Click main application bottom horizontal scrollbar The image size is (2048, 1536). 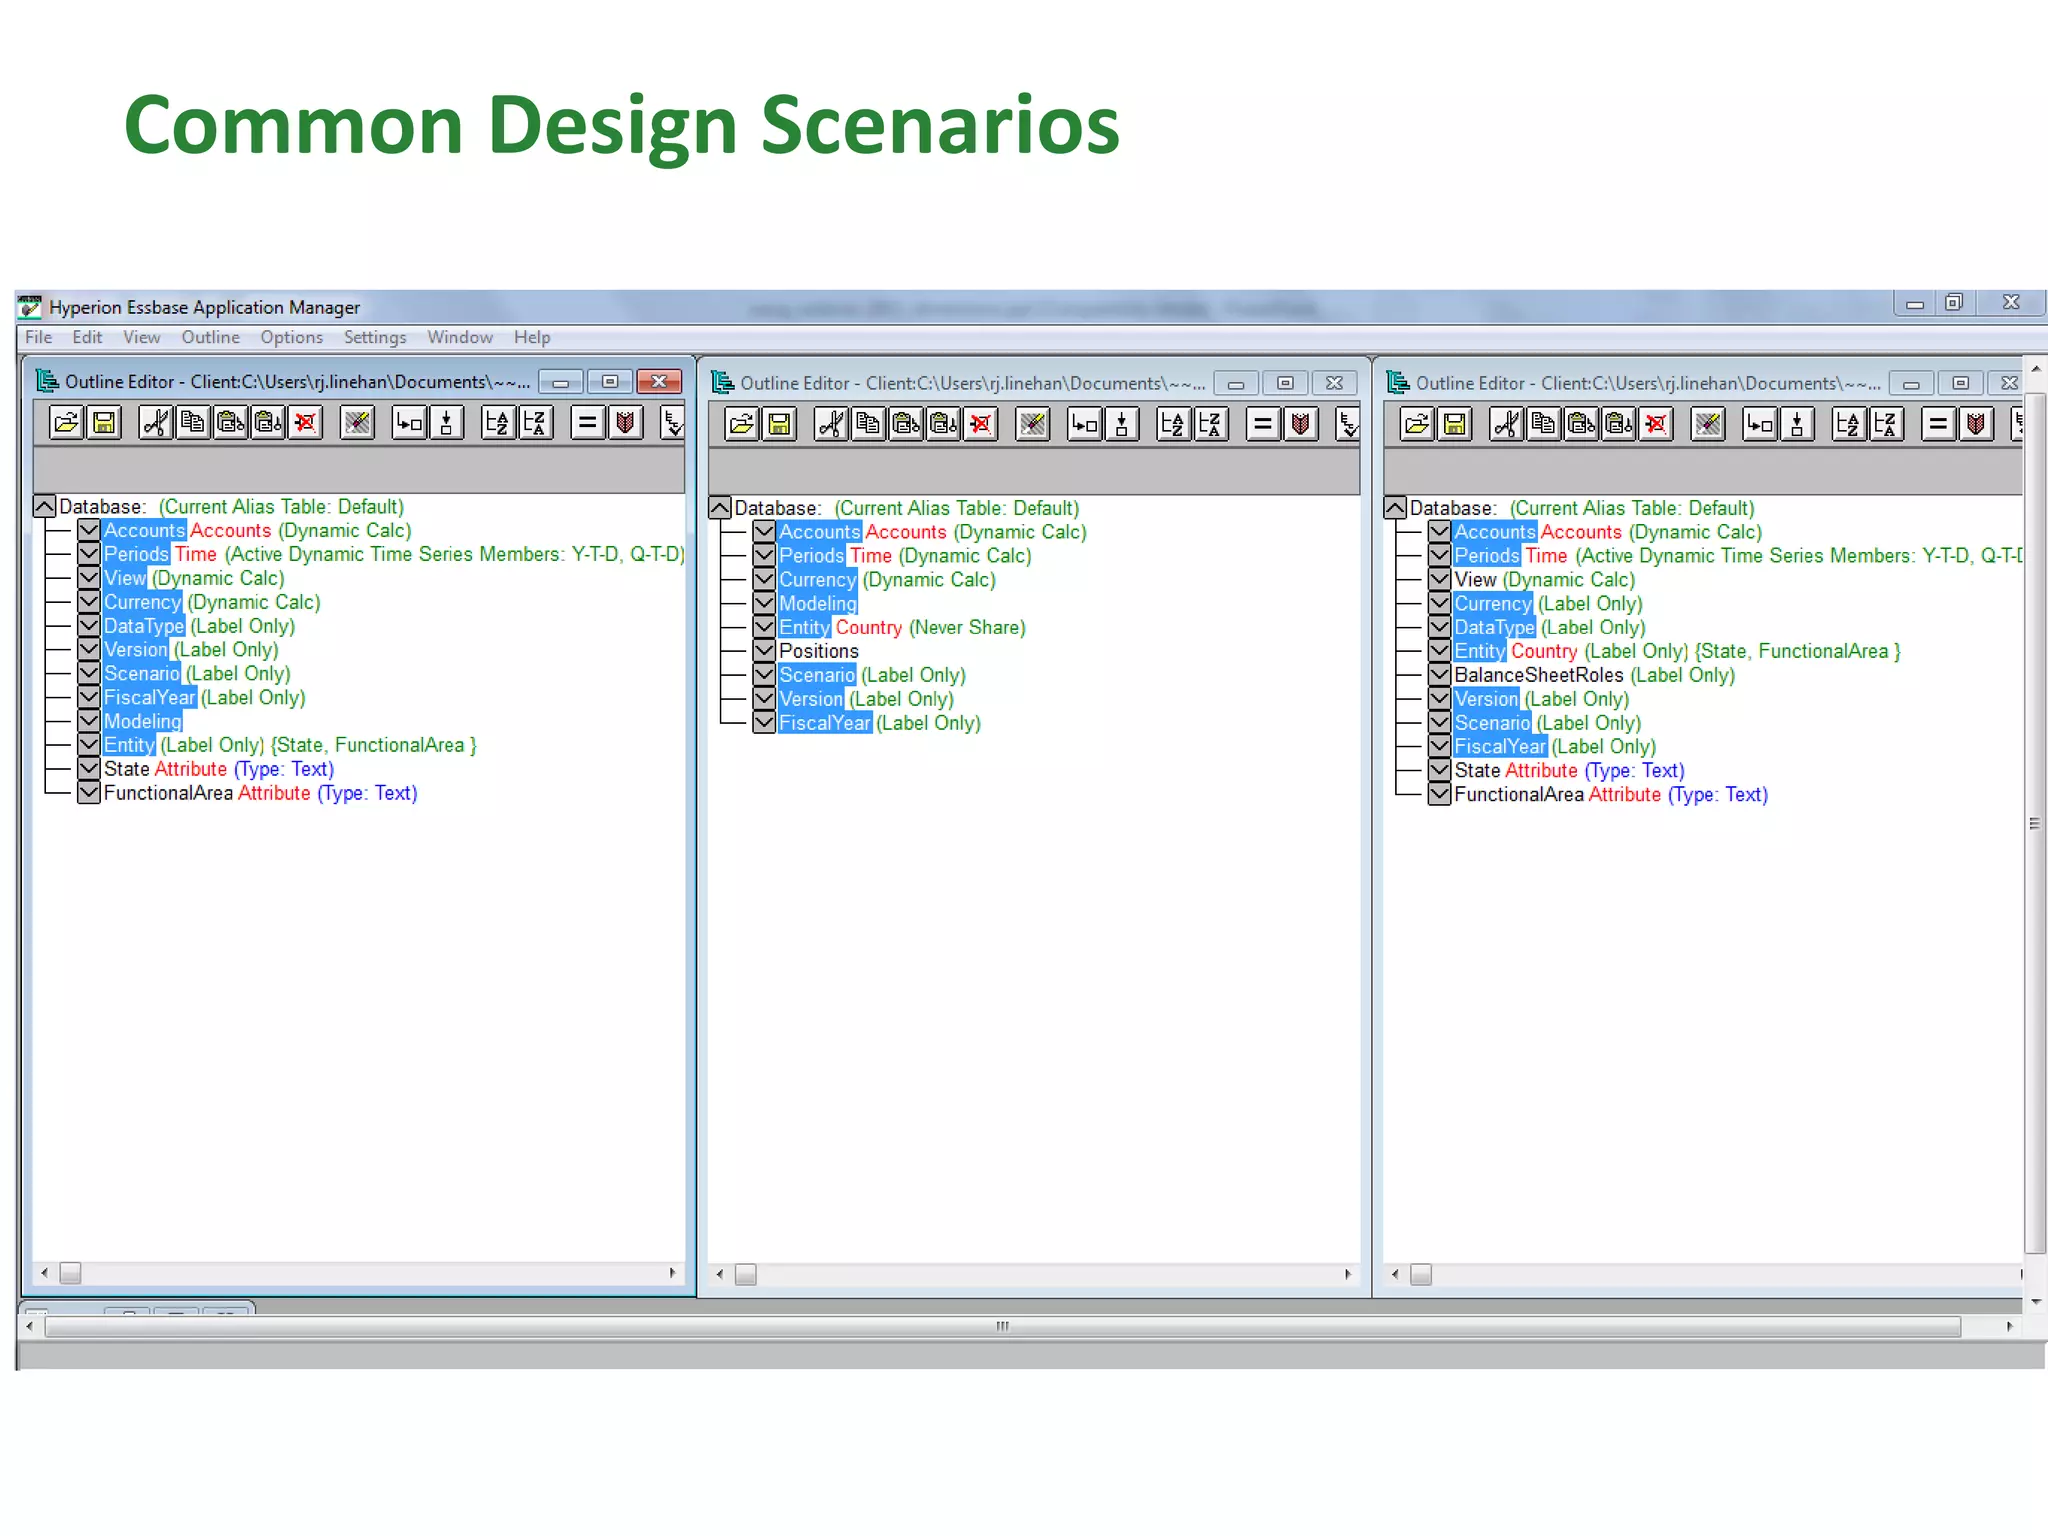[x=1002, y=1327]
